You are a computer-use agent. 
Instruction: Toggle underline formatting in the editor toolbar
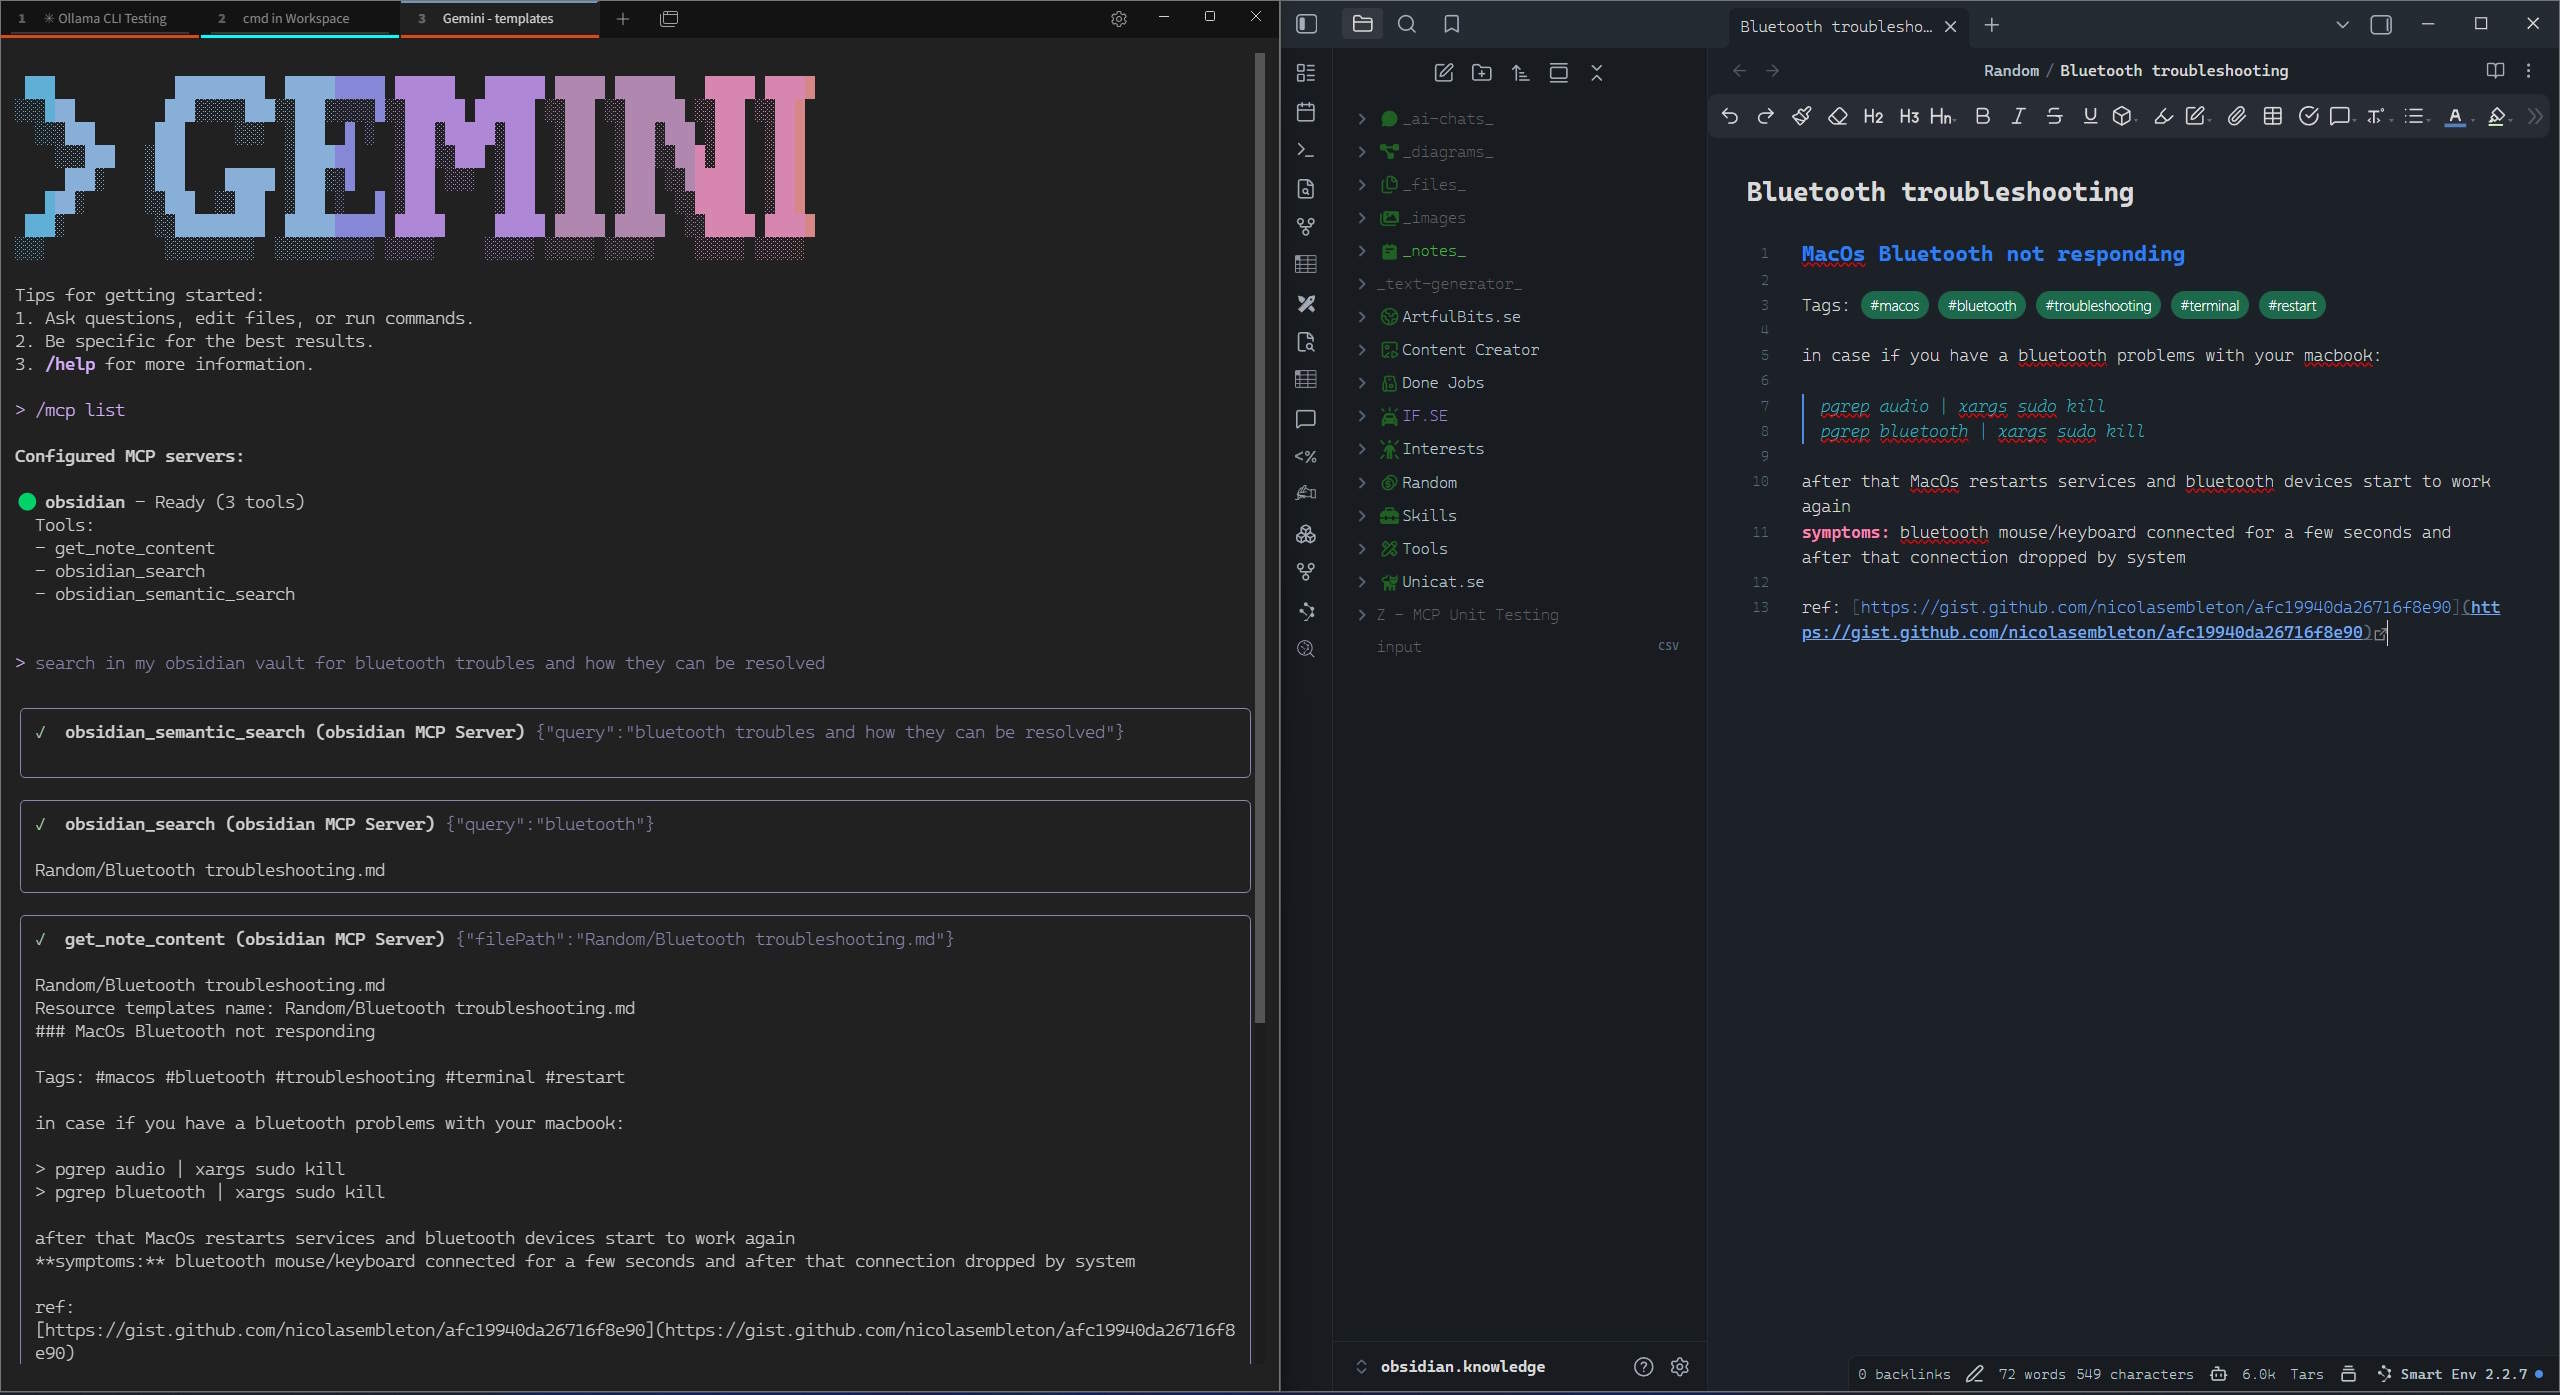pyautogui.click(x=2088, y=116)
